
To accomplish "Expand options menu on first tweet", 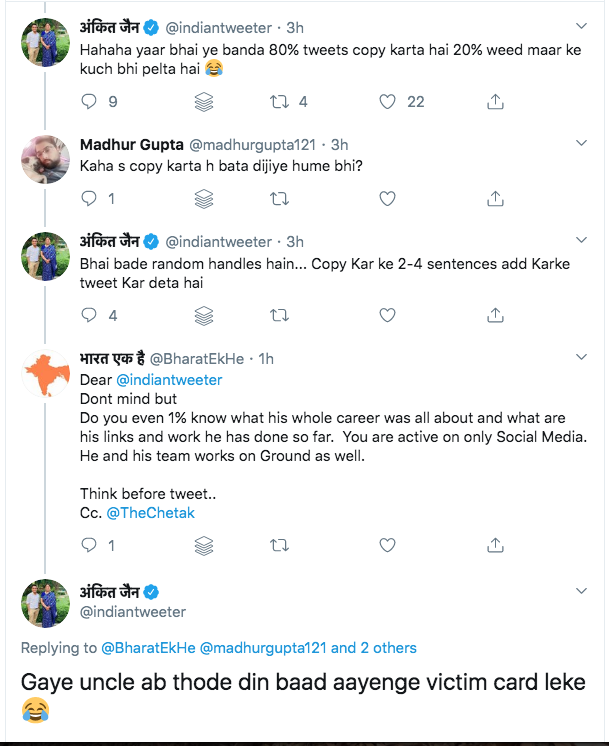I will tap(583, 24).
